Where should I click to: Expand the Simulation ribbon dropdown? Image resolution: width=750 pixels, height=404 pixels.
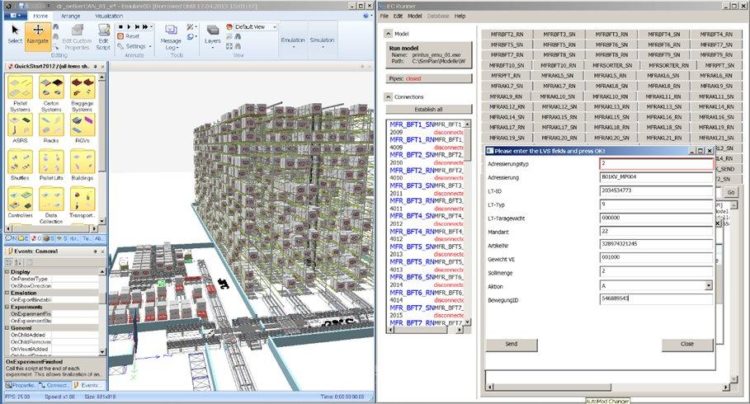322,42
